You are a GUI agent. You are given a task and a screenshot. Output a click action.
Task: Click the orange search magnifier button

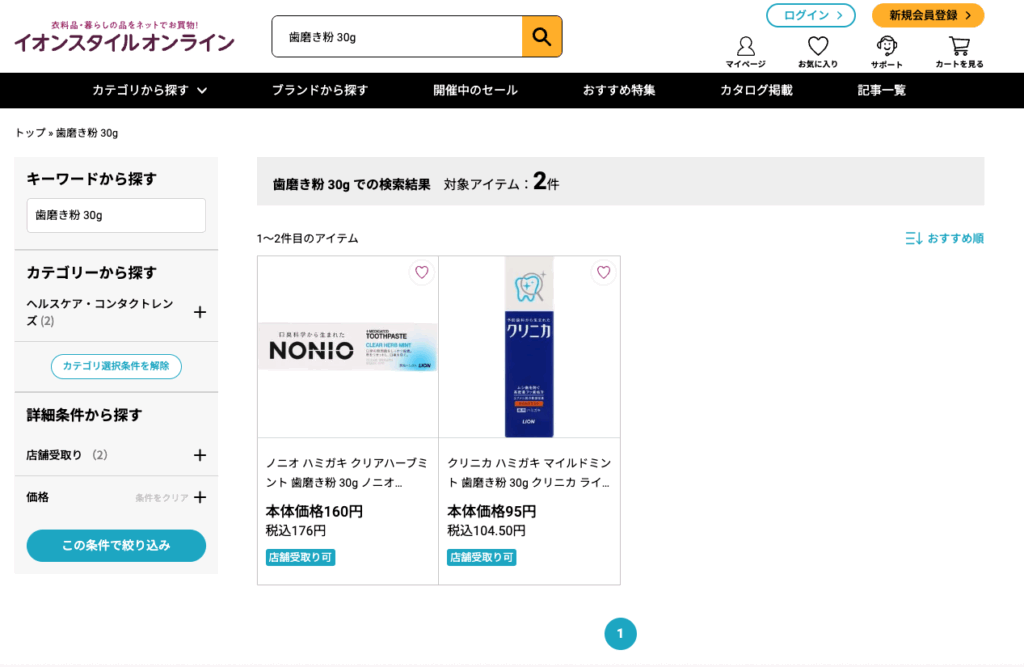[541, 37]
